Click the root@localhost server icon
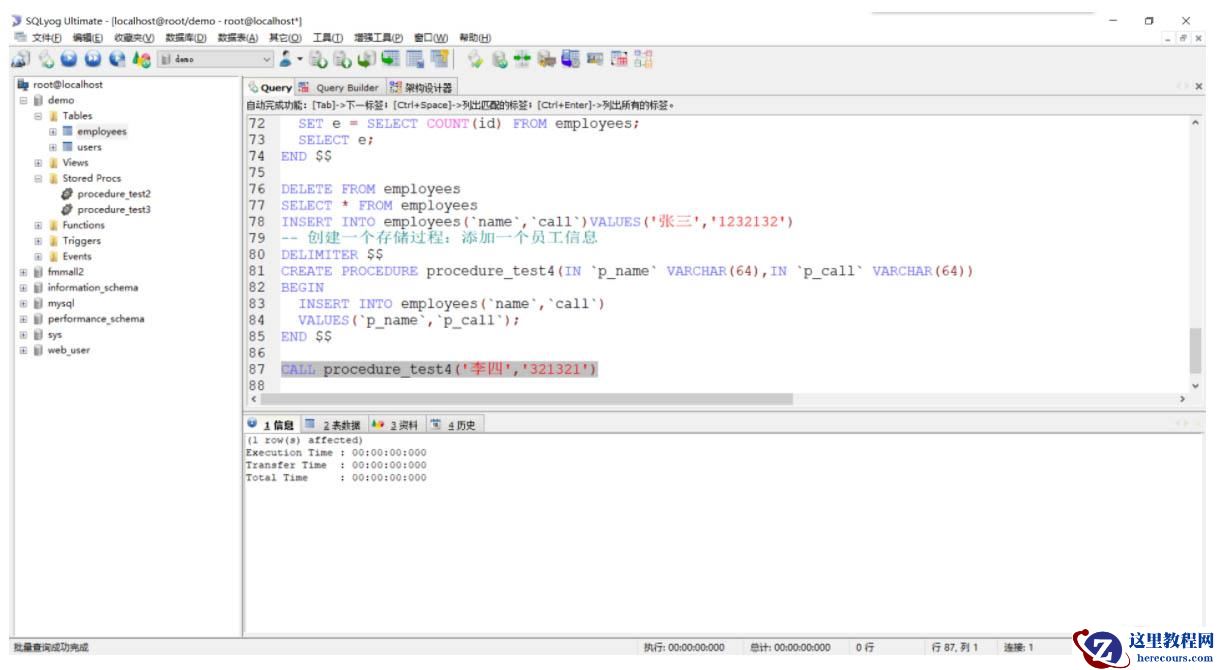 tap(23, 85)
